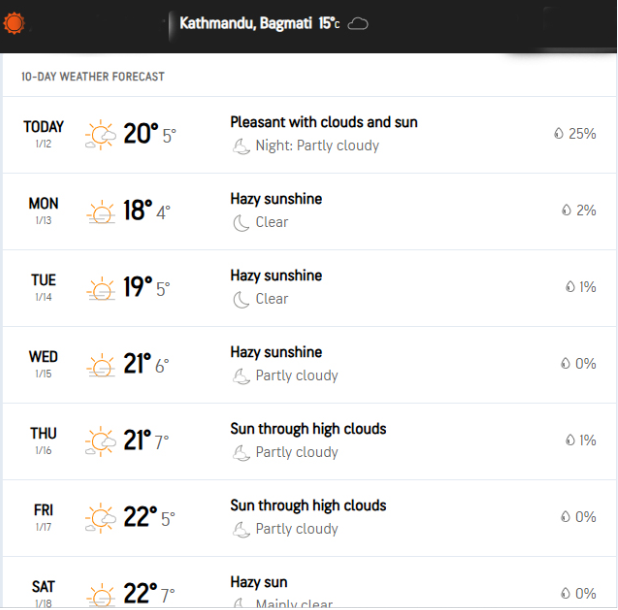Select the FRI 1/17 forecast entry
This screenshot has width=618, height=610.
[309, 518]
